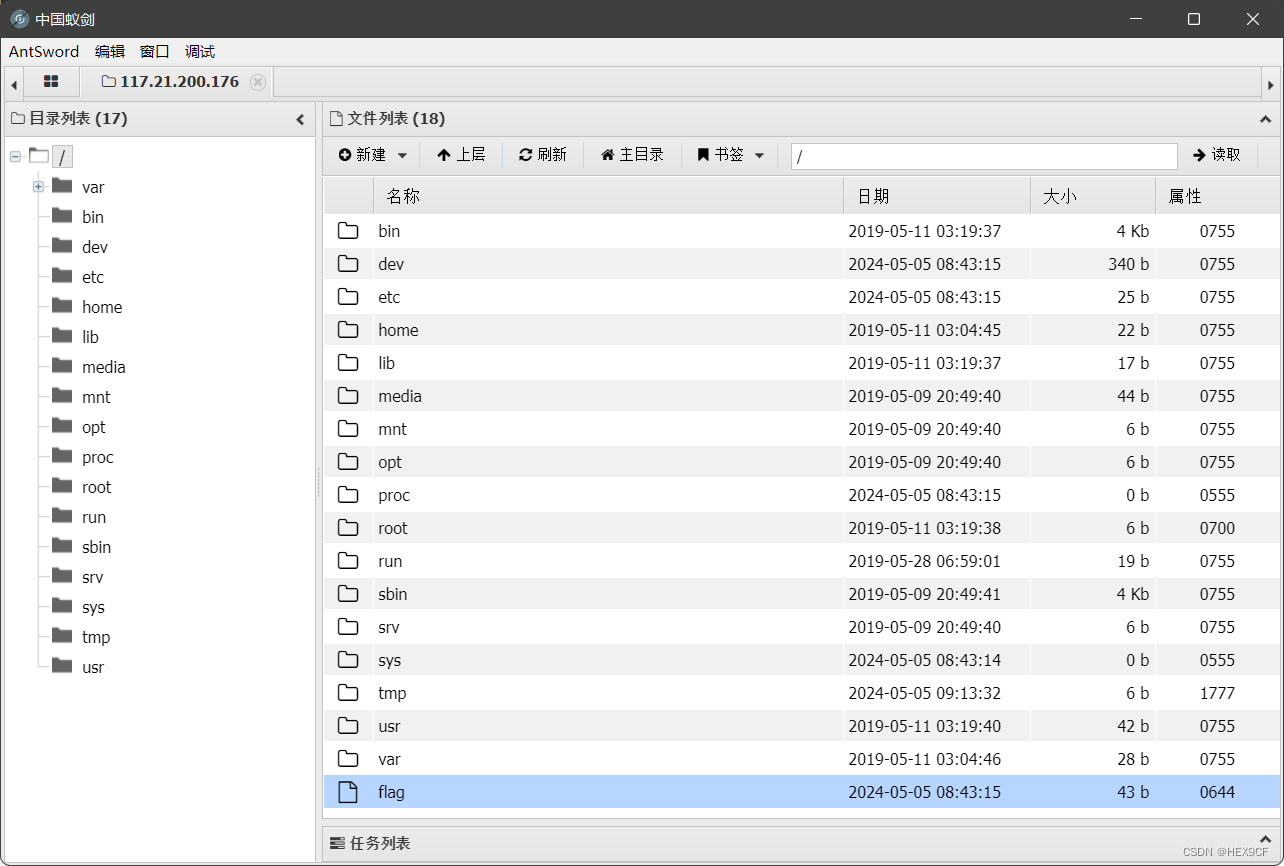Viewport: 1284px width, 866px height.
Task: Expand the var folder tree node
Action: tap(38, 187)
